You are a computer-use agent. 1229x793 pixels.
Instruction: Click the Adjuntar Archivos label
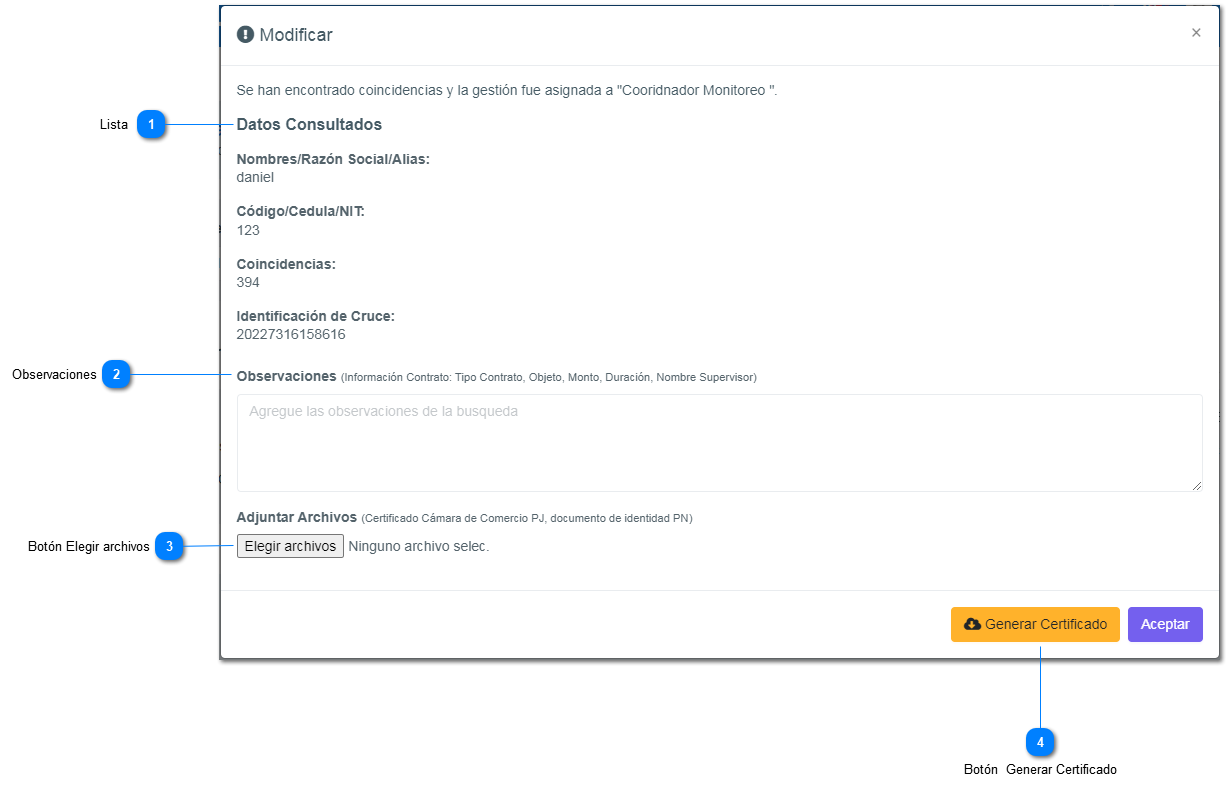[x=296, y=517]
